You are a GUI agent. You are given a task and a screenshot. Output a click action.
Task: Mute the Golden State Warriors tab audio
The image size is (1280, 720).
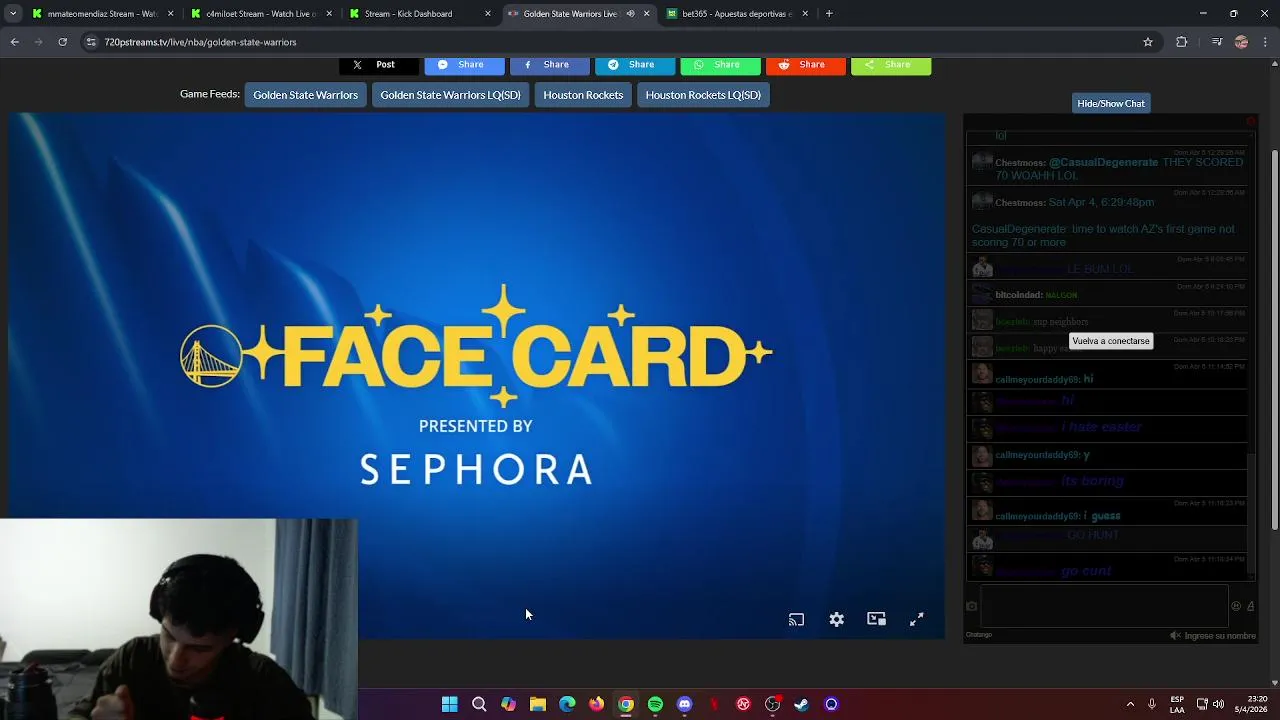click(x=630, y=14)
